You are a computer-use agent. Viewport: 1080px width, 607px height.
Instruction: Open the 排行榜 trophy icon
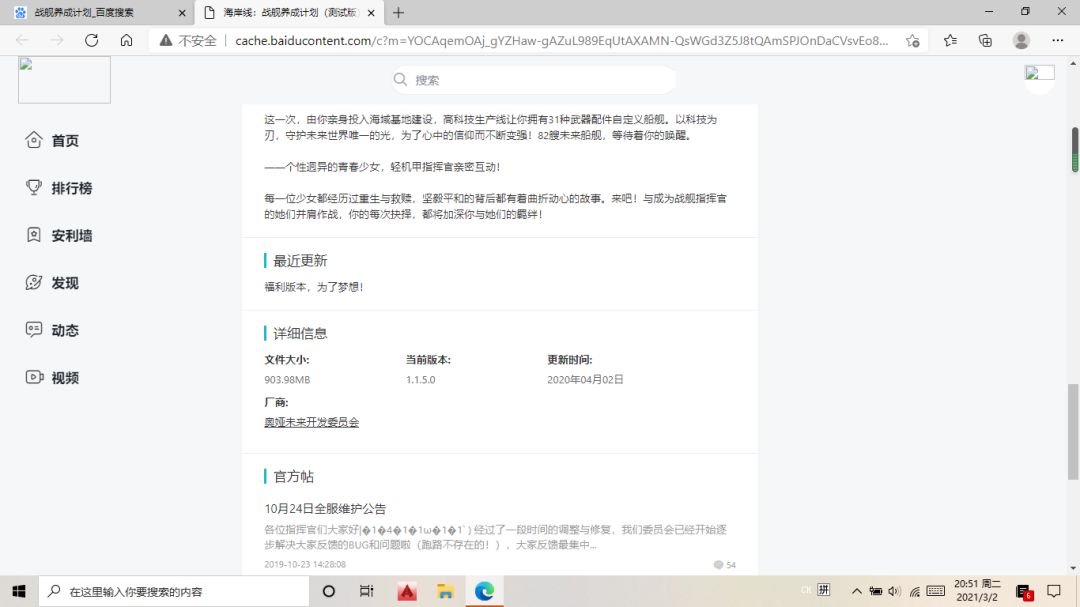tap(34, 188)
